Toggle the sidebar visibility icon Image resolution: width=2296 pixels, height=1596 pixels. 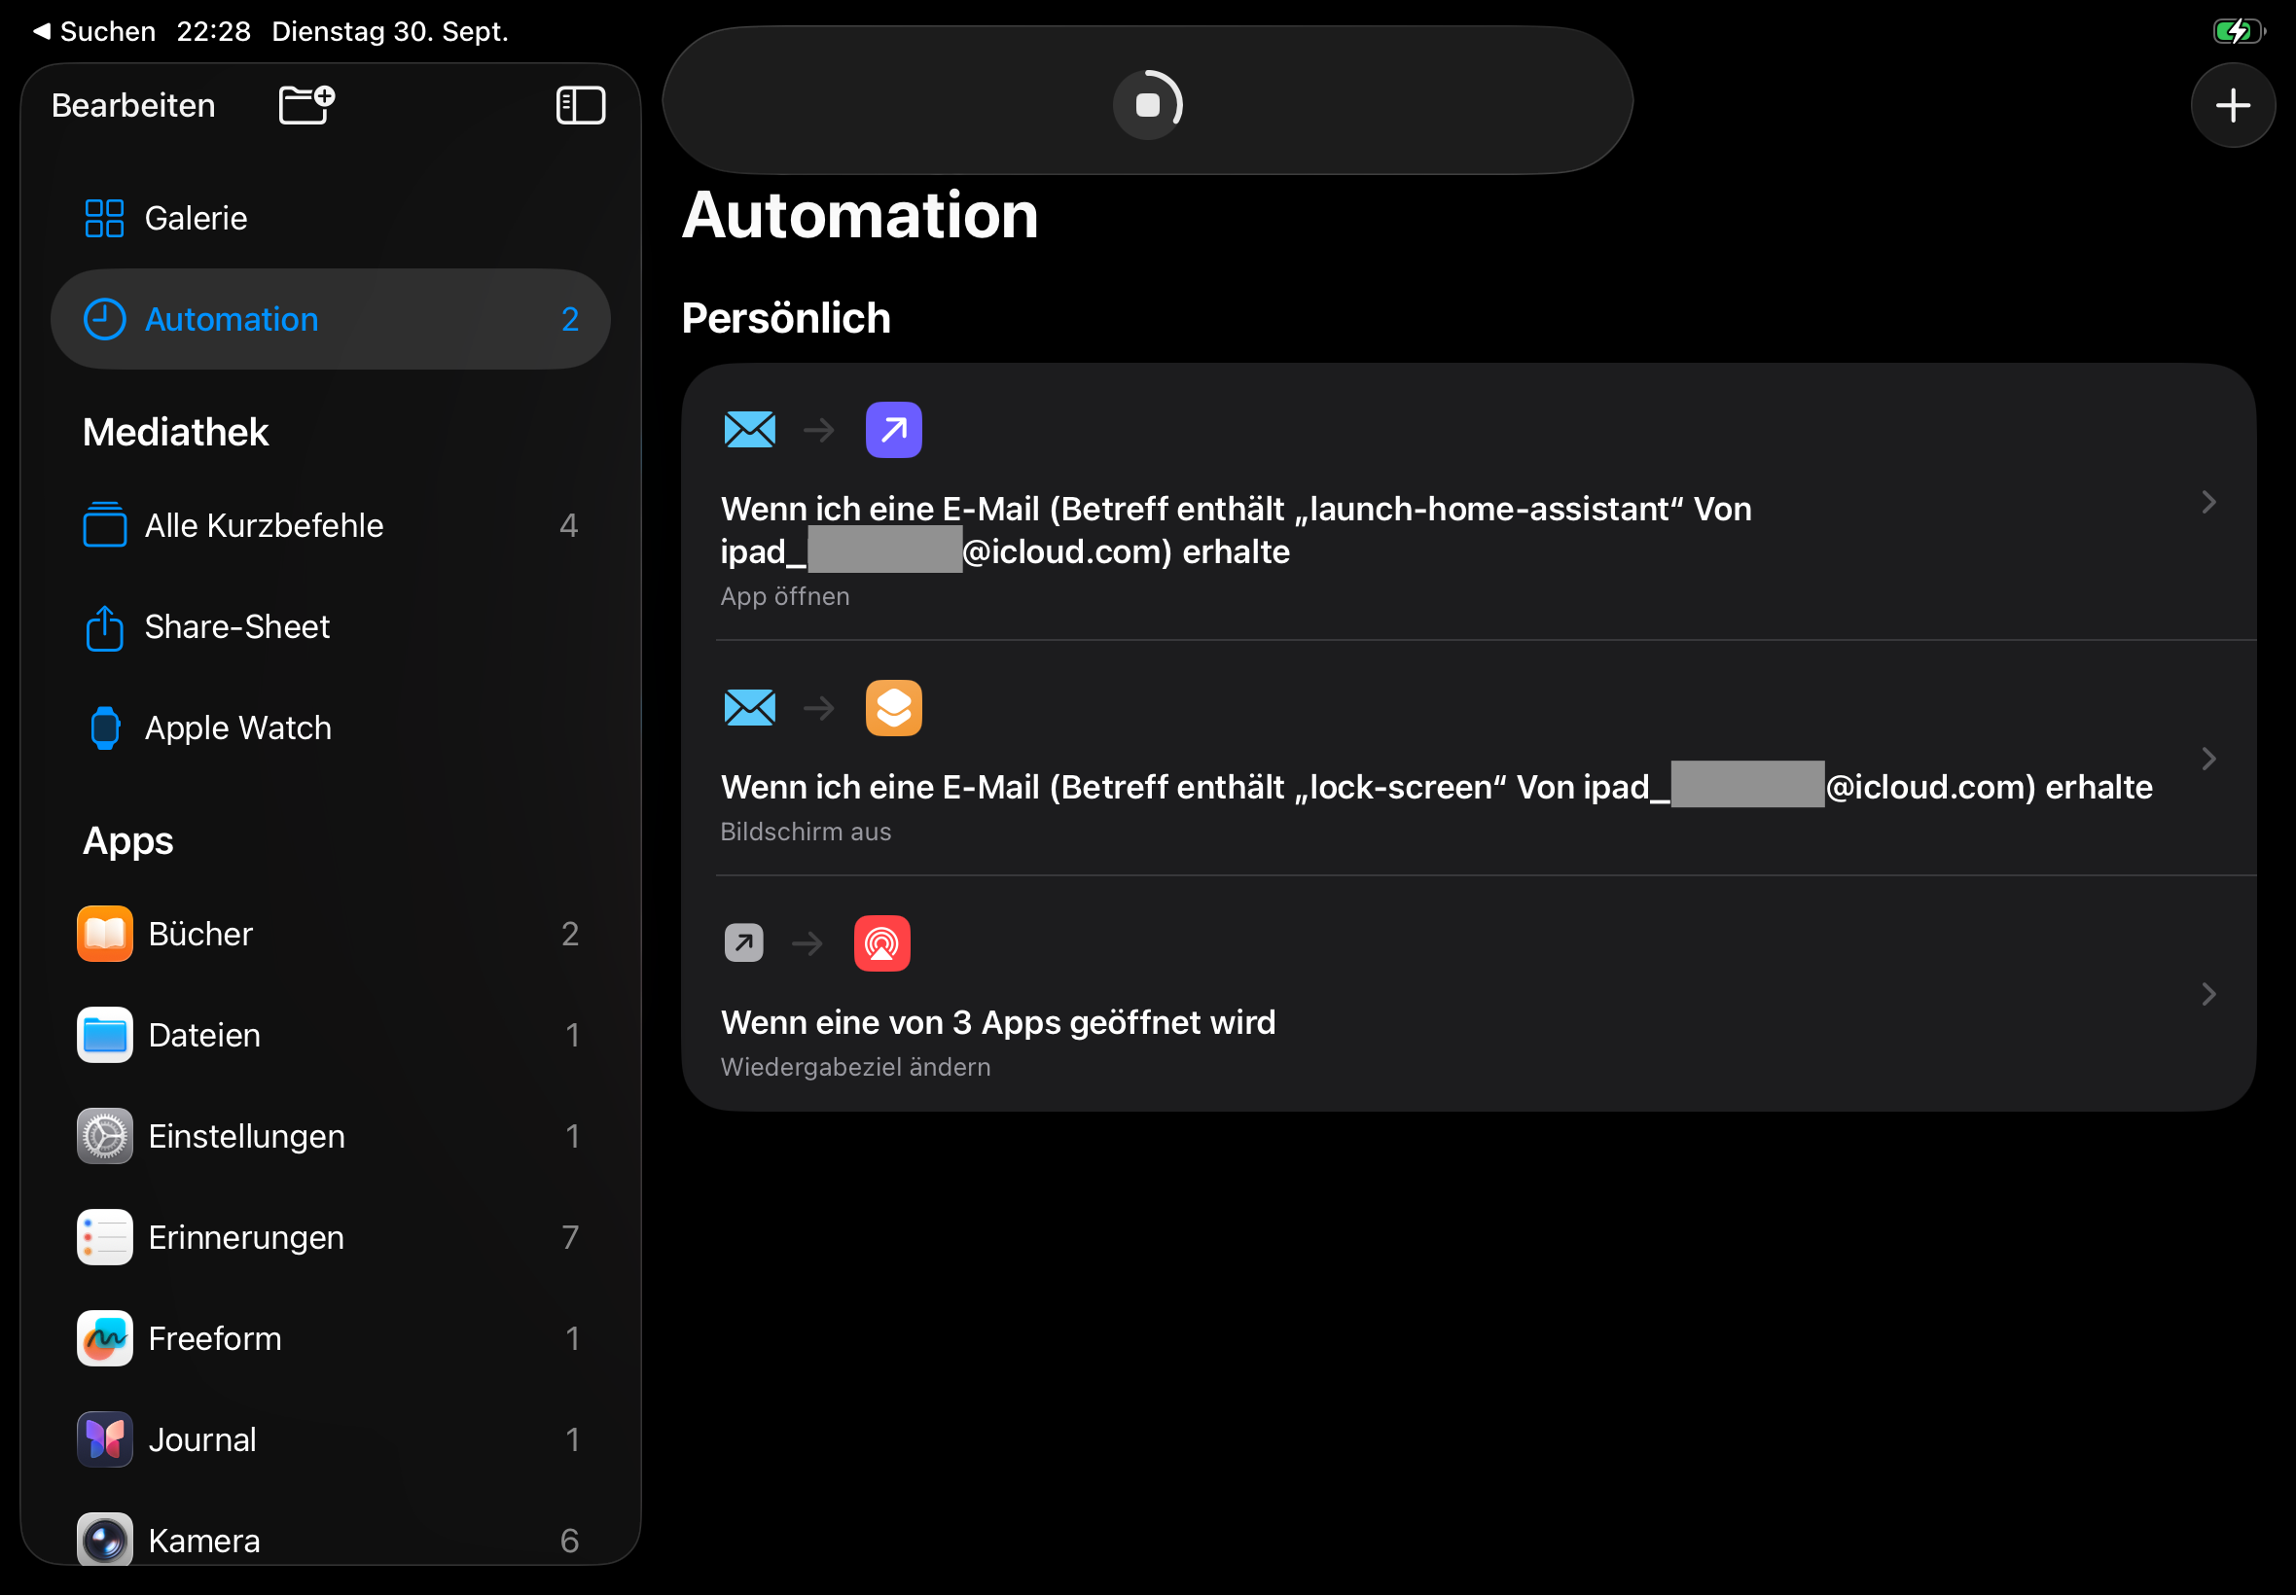pyautogui.click(x=580, y=105)
